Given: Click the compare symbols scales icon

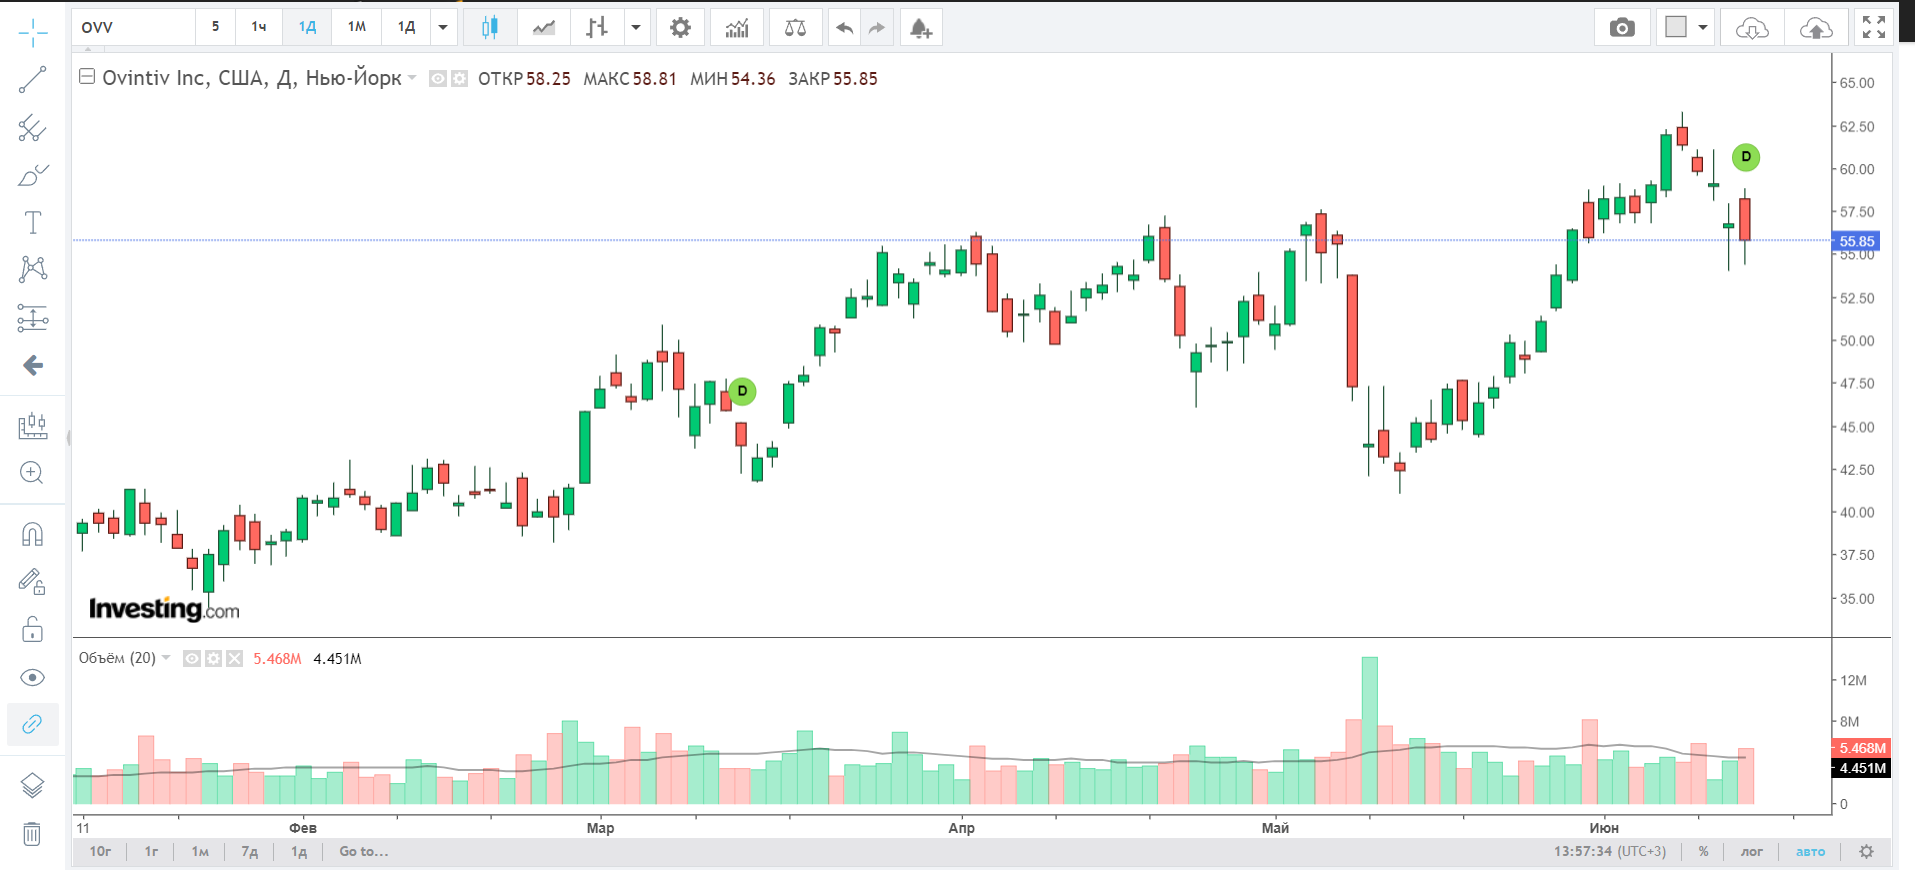Looking at the screenshot, I should click(795, 28).
